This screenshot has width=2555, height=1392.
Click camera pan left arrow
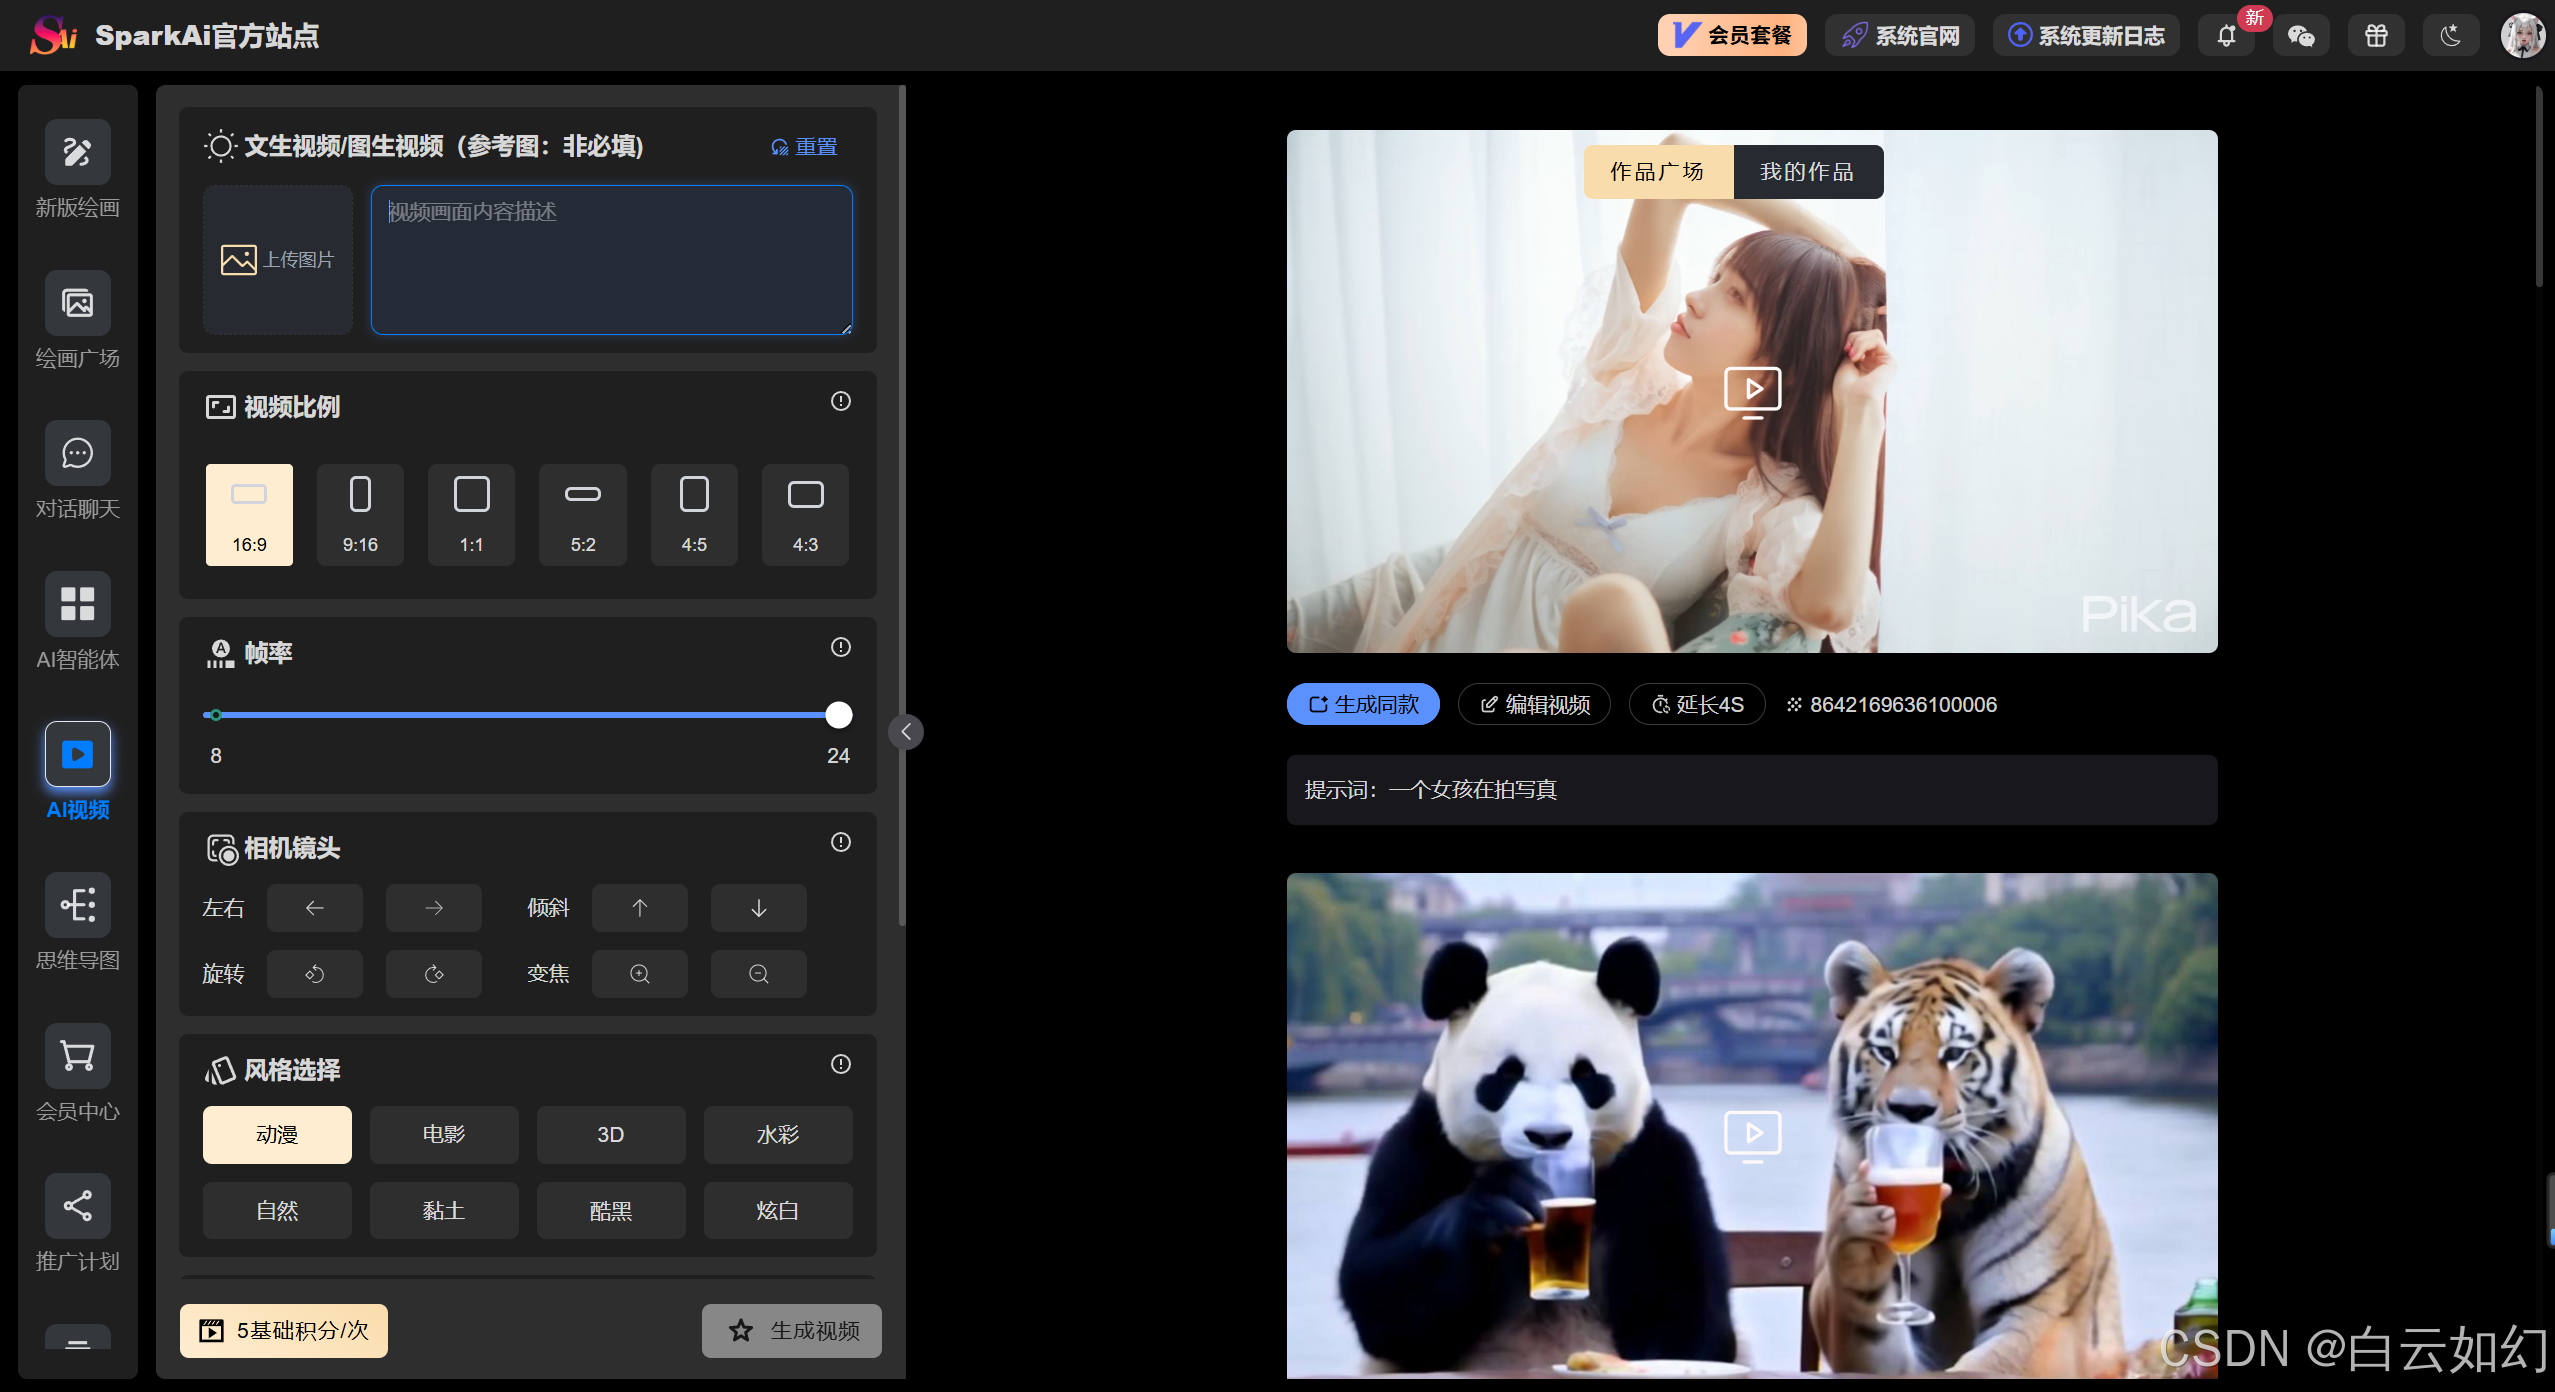tap(314, 908)
